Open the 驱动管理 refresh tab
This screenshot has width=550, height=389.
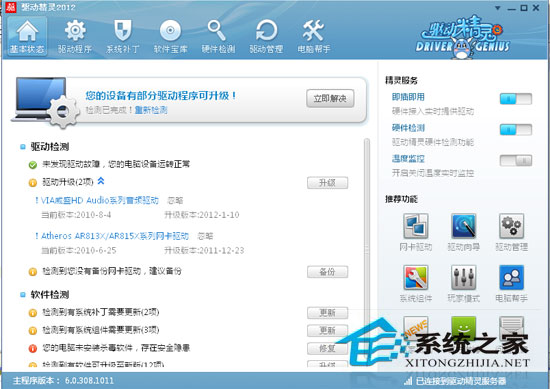click(266, 37)
